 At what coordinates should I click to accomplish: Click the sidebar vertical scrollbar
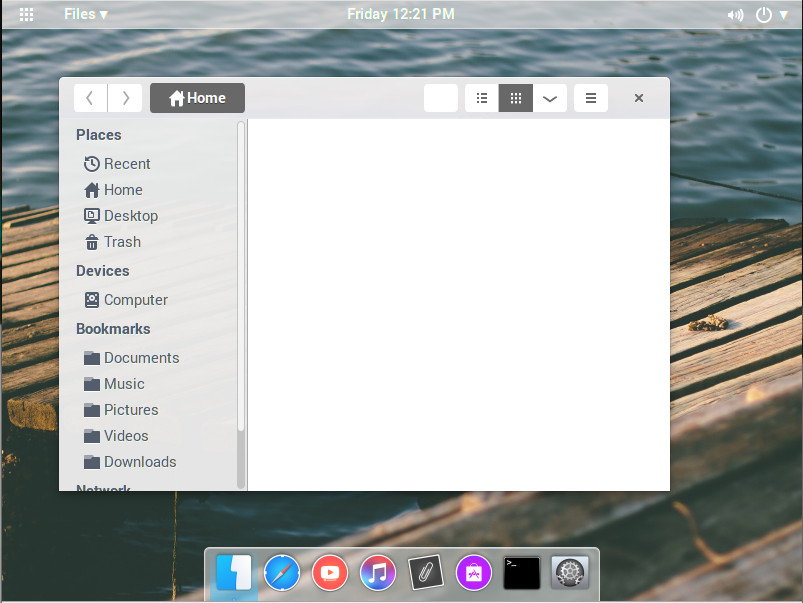pyautogui.click(x=241, y=300)
